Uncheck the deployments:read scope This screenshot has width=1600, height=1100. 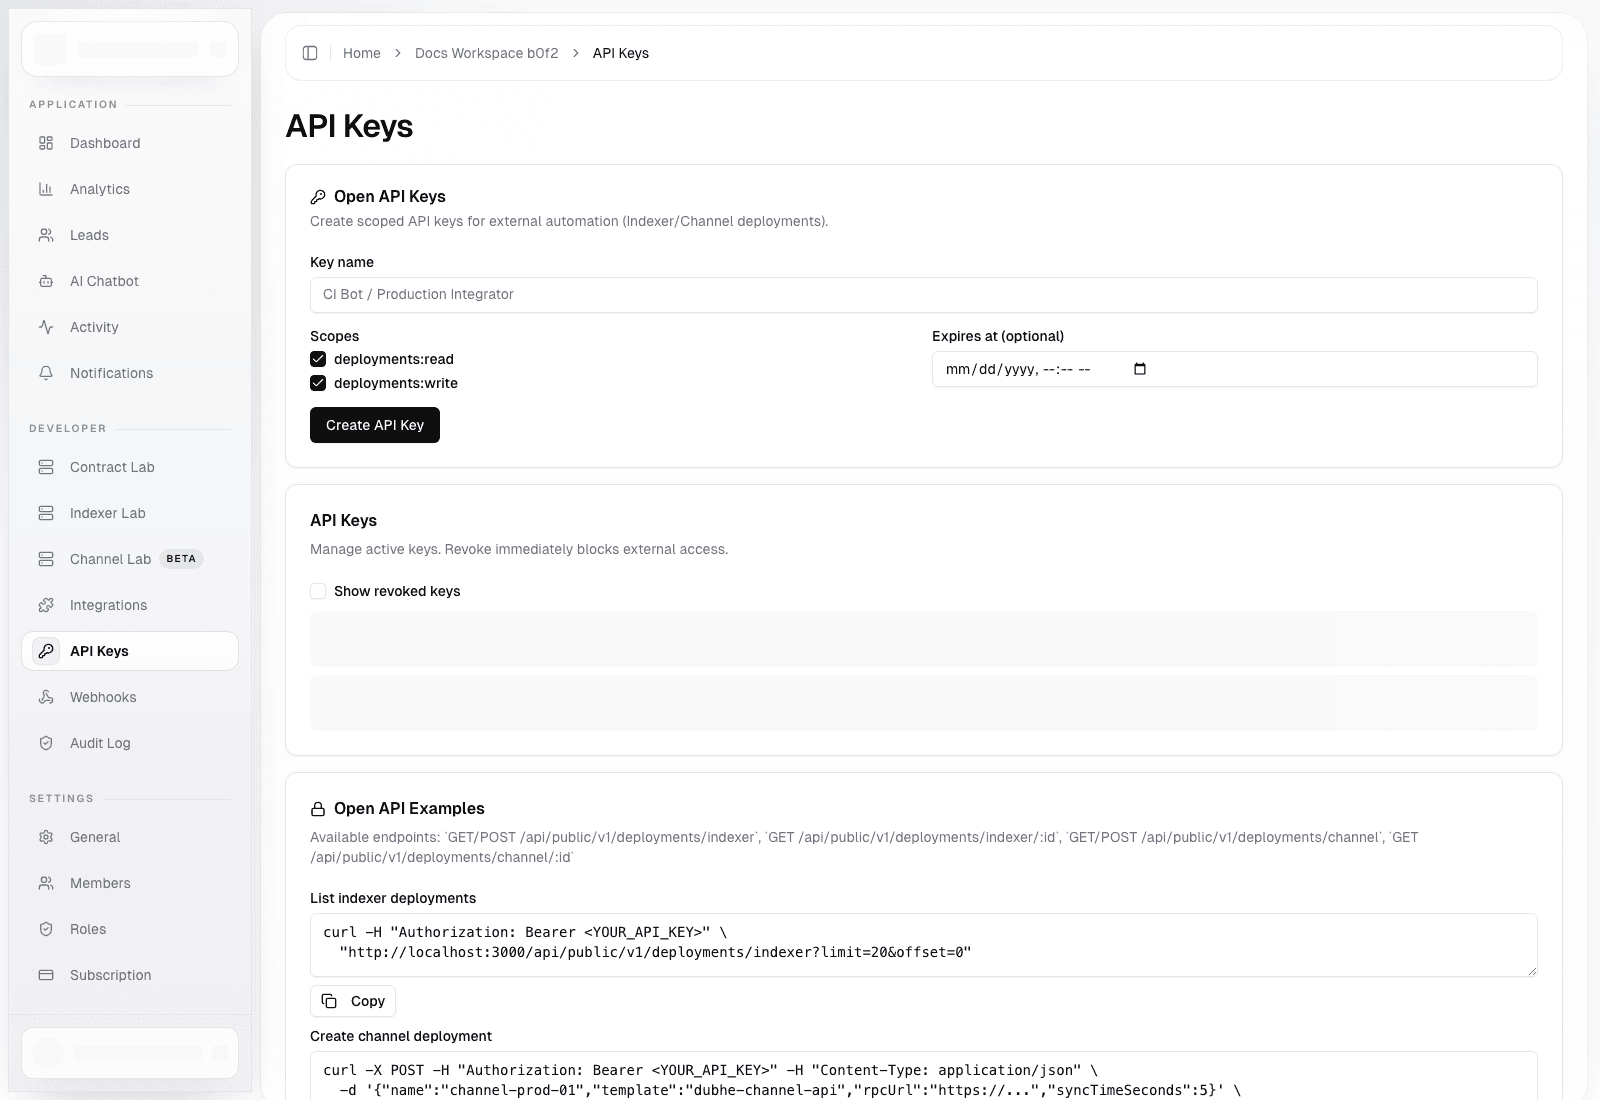[318, 359]
